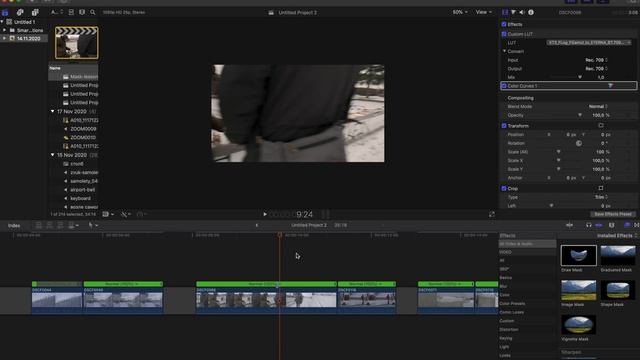
Task: Click the Color Curves 1 color icon
Action: point(611,86)
